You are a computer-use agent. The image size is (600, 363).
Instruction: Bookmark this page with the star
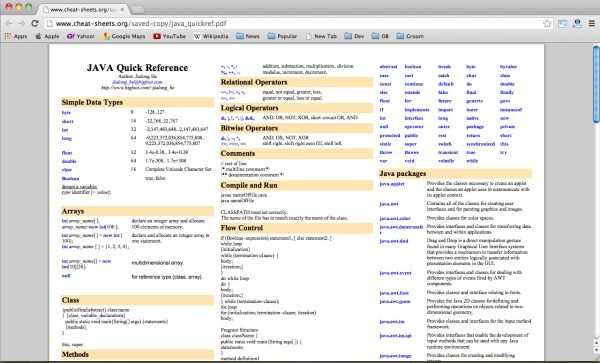pyautogui.click(x=547, y=23)
